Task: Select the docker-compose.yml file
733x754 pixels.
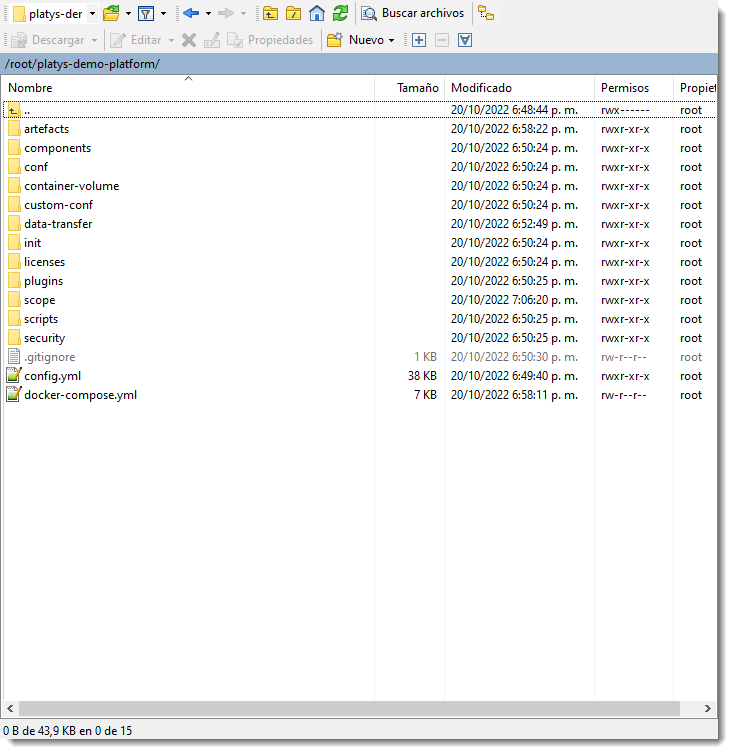Action: coord(80,395)
